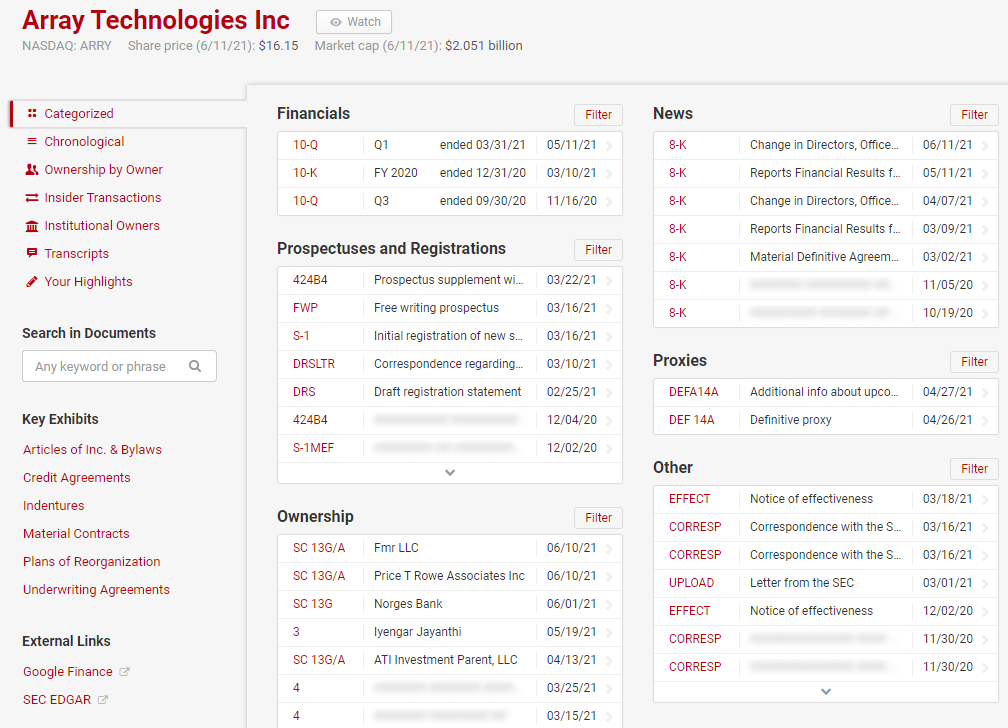
Task: Filter the Other section
Action: (975, 469)
